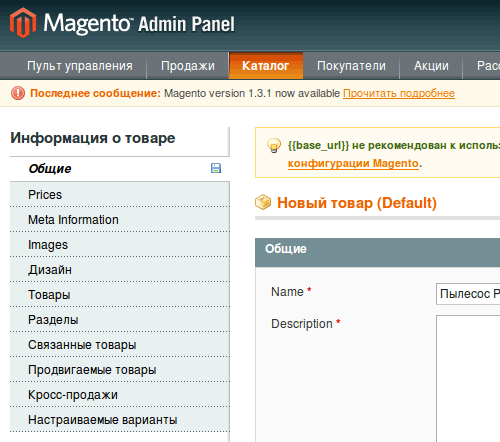The image size is (500, 442).
Task: Click the Общие section header bar
Action: point(377,252)
